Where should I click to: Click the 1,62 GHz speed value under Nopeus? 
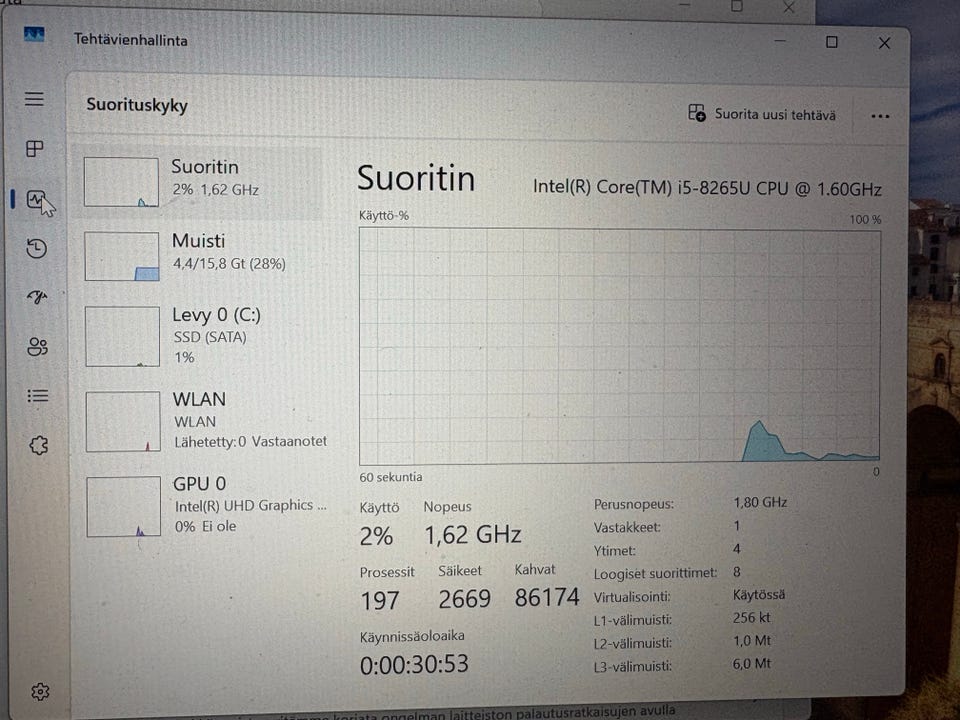473,534
